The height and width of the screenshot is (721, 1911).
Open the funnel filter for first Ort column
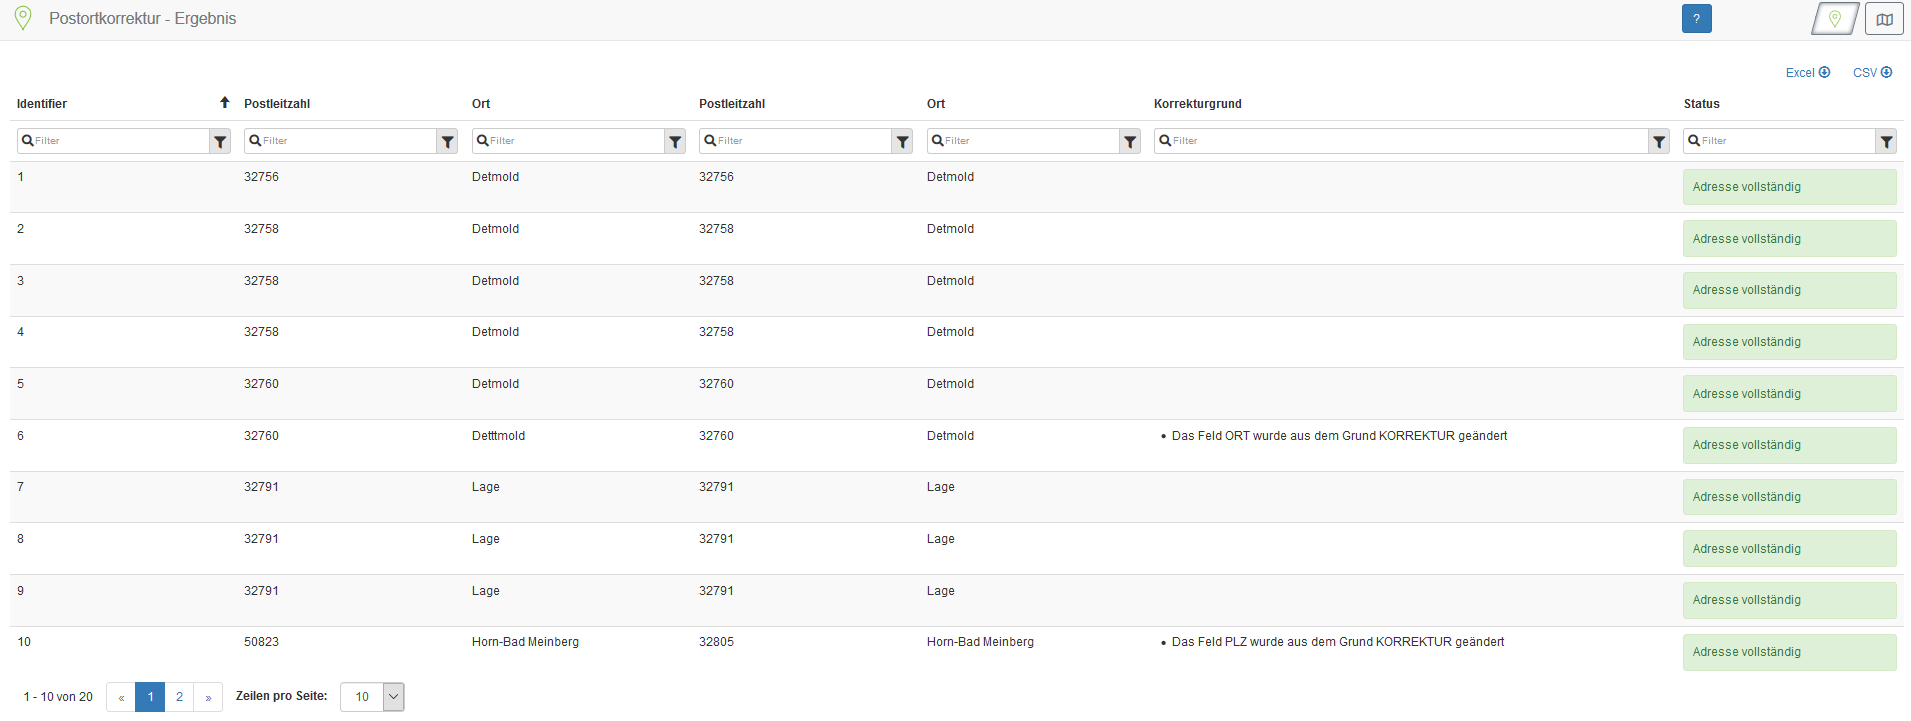675,142
